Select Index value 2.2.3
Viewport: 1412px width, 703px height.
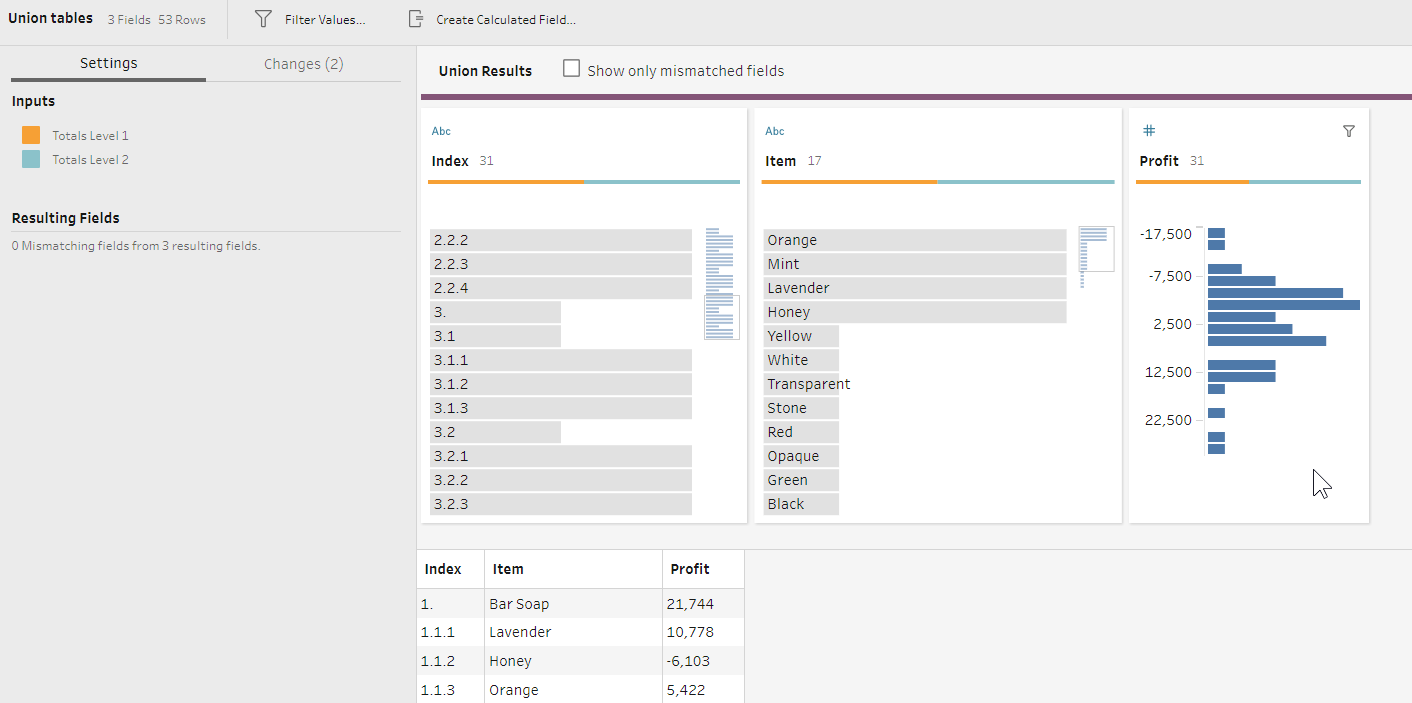(561, 264)
